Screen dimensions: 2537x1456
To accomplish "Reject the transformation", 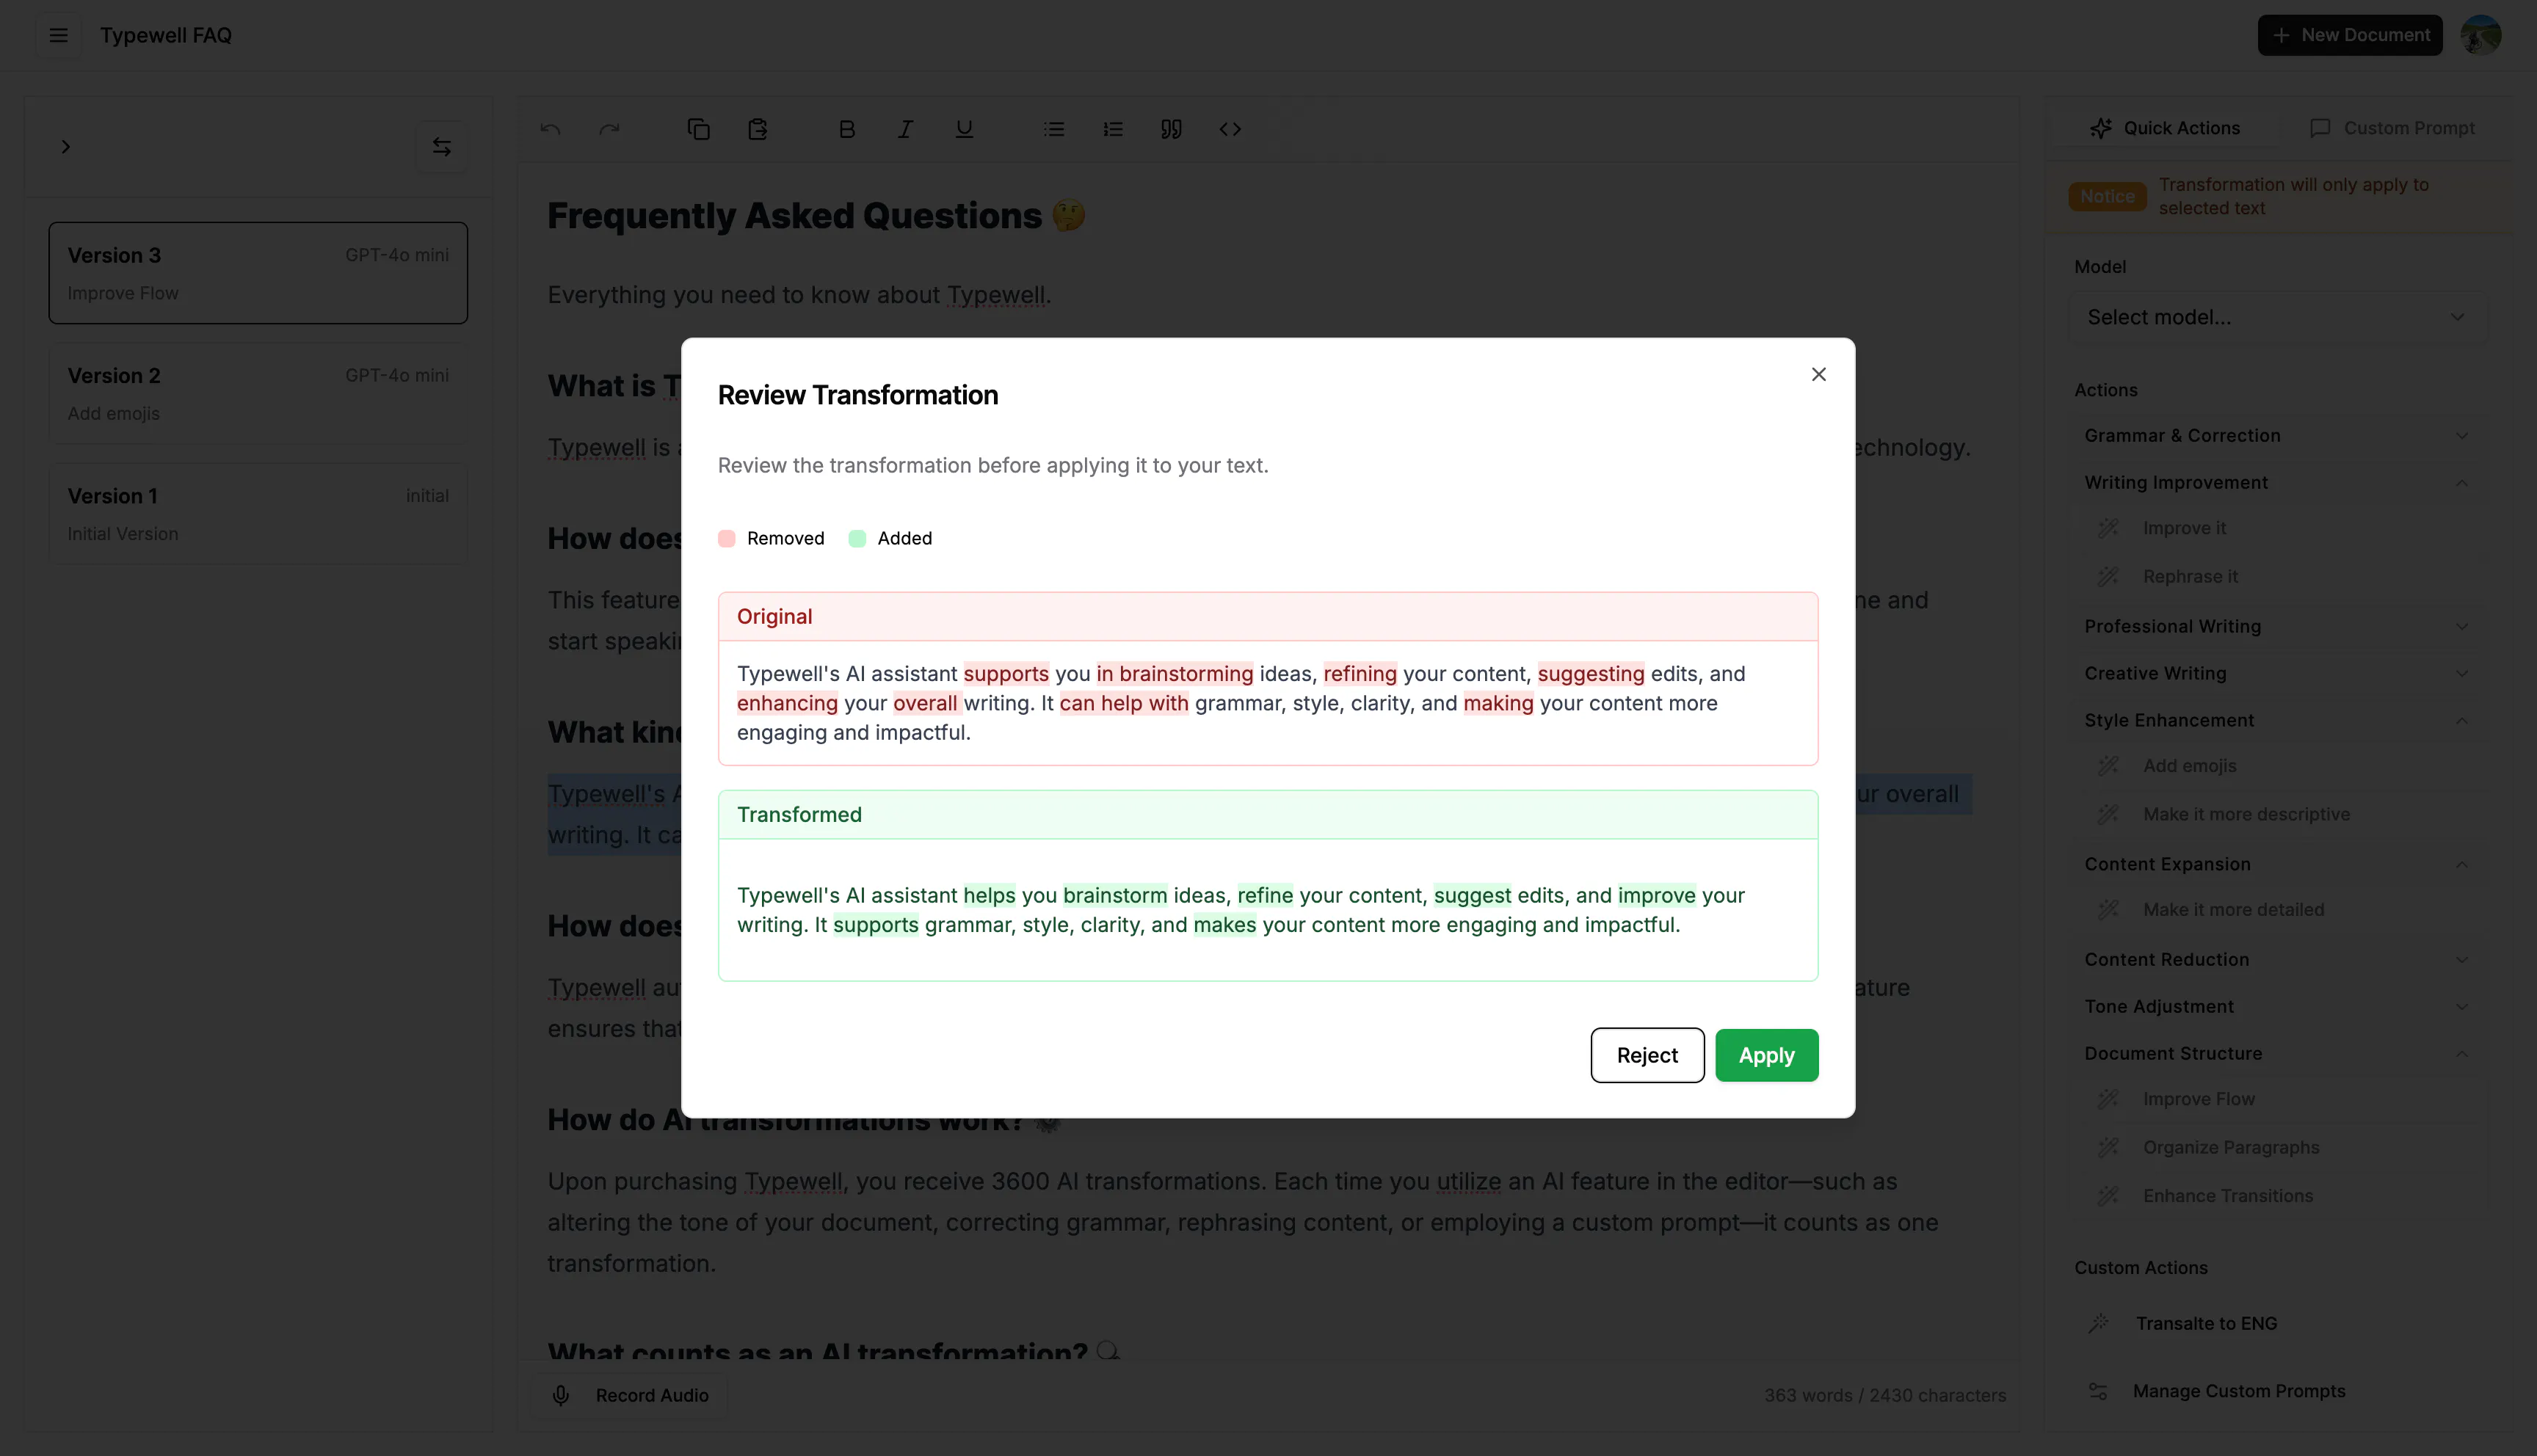I will tap(1647, 1055).
